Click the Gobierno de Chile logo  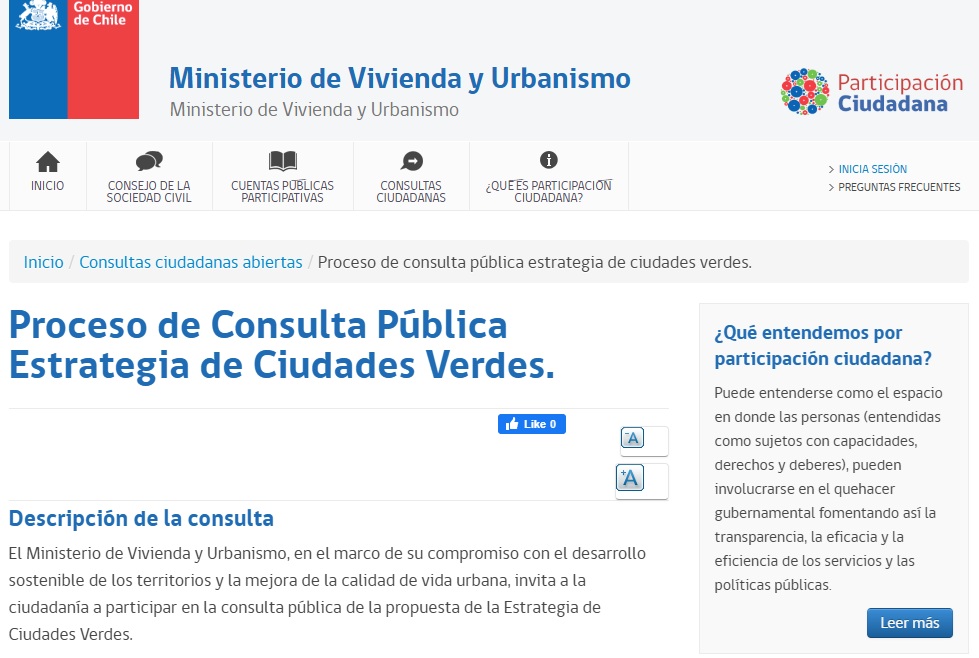(74, 58)
